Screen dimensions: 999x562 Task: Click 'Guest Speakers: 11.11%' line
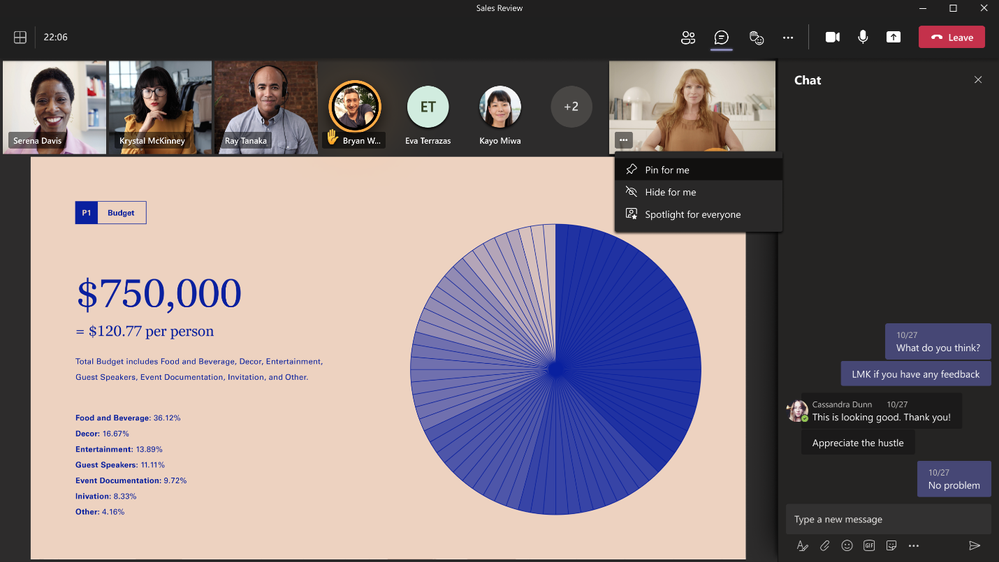[120, 465]
